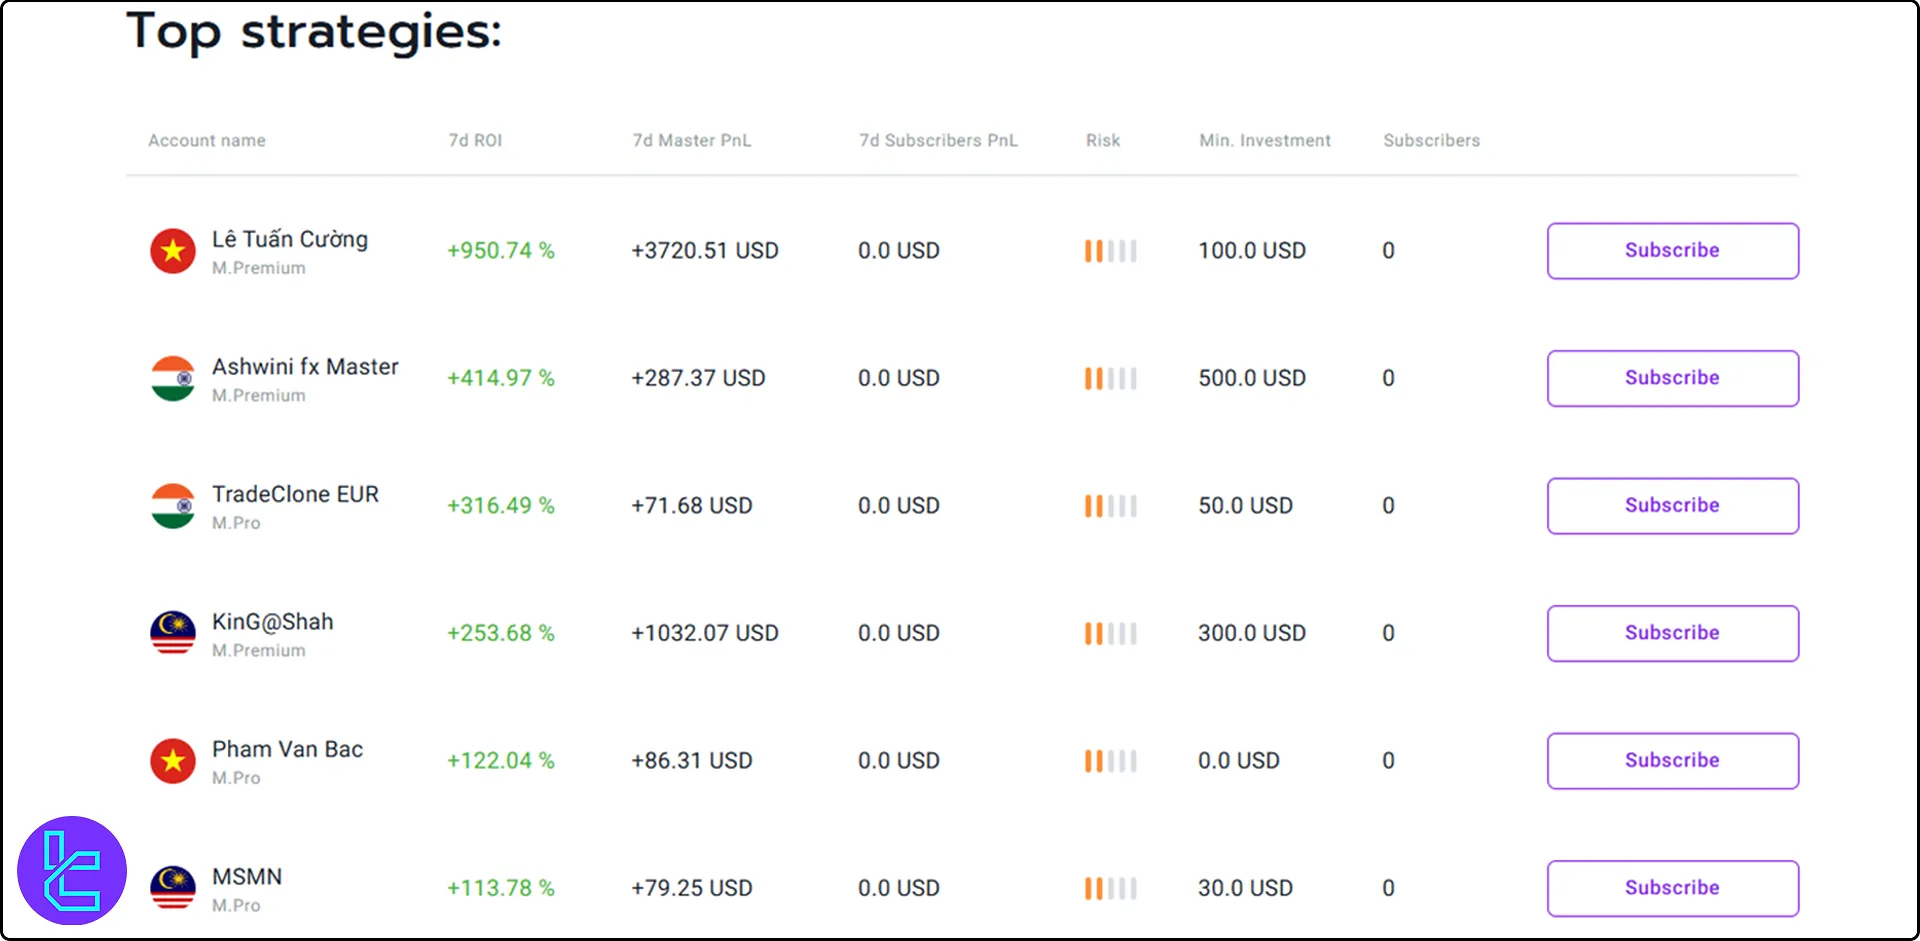Click risk level bars for Ashwini fx Master

(x=1111, y=378)
